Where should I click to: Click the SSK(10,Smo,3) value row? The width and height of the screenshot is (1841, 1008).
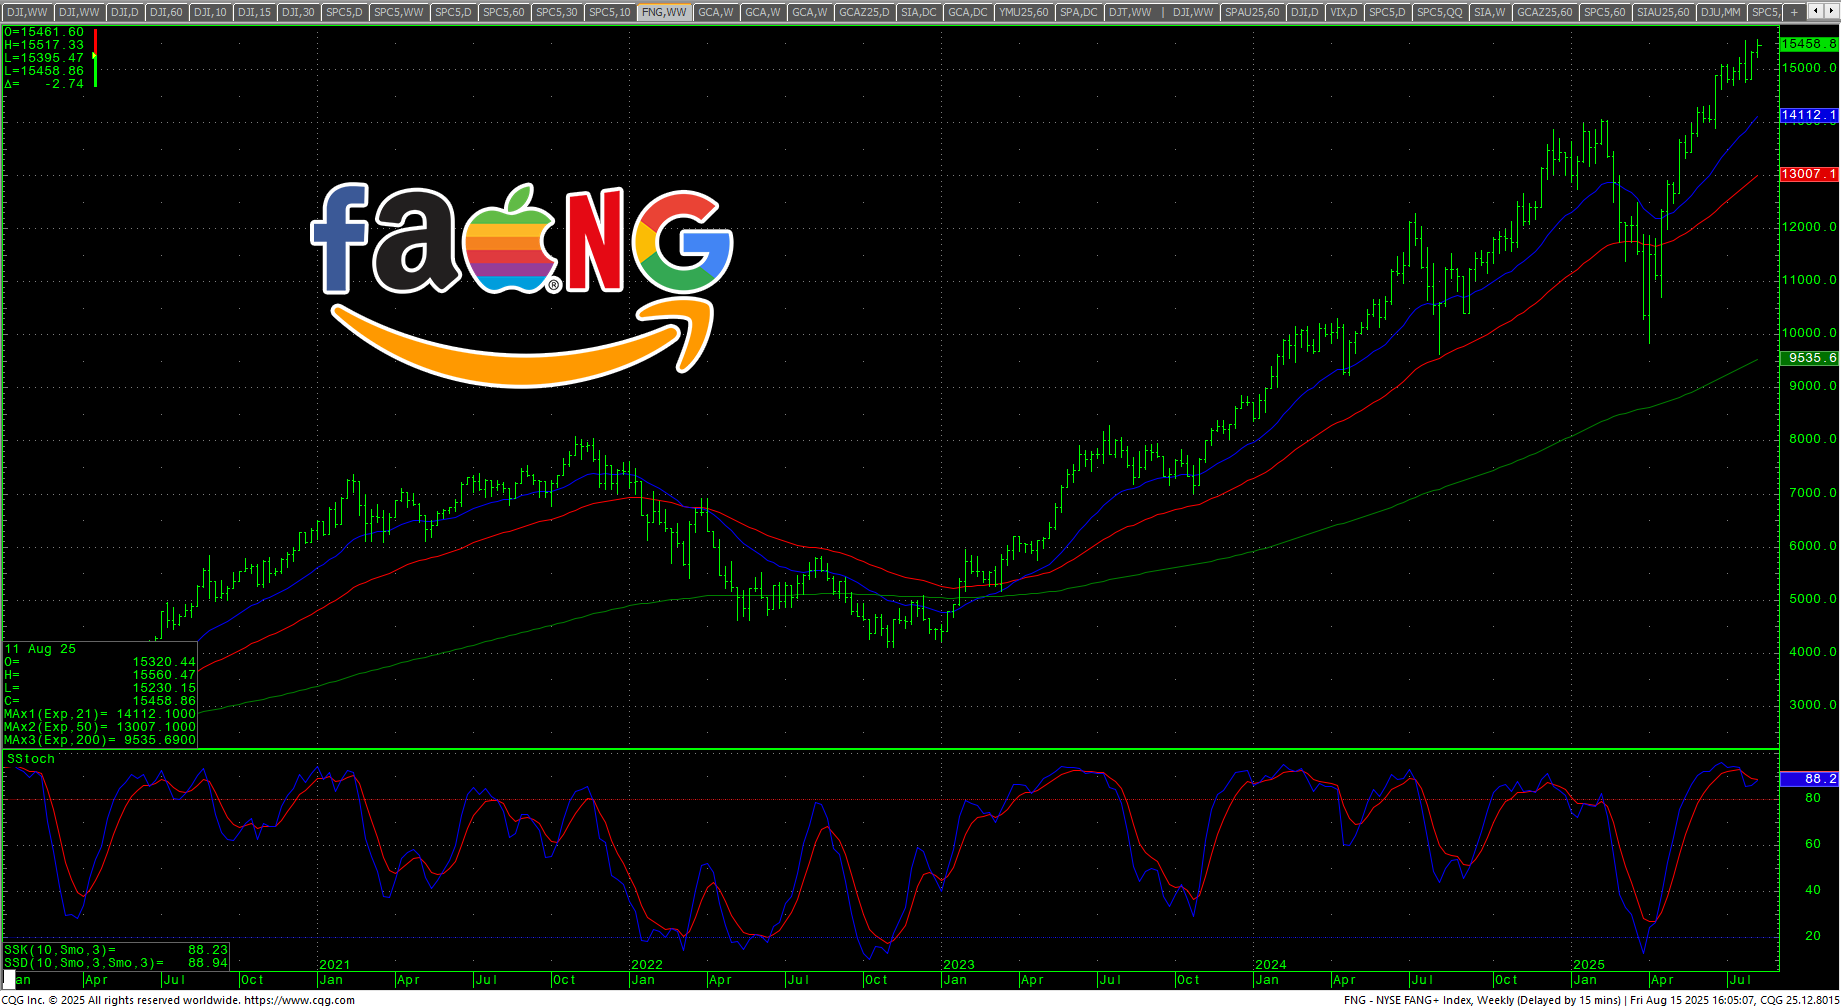point(116,950)
